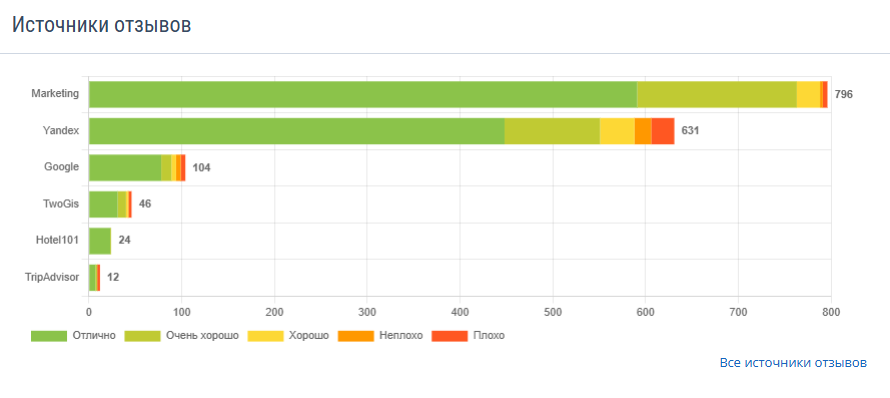Click the TripAdvisor bar
Viewport: 890px width, 398px height.
94,278
